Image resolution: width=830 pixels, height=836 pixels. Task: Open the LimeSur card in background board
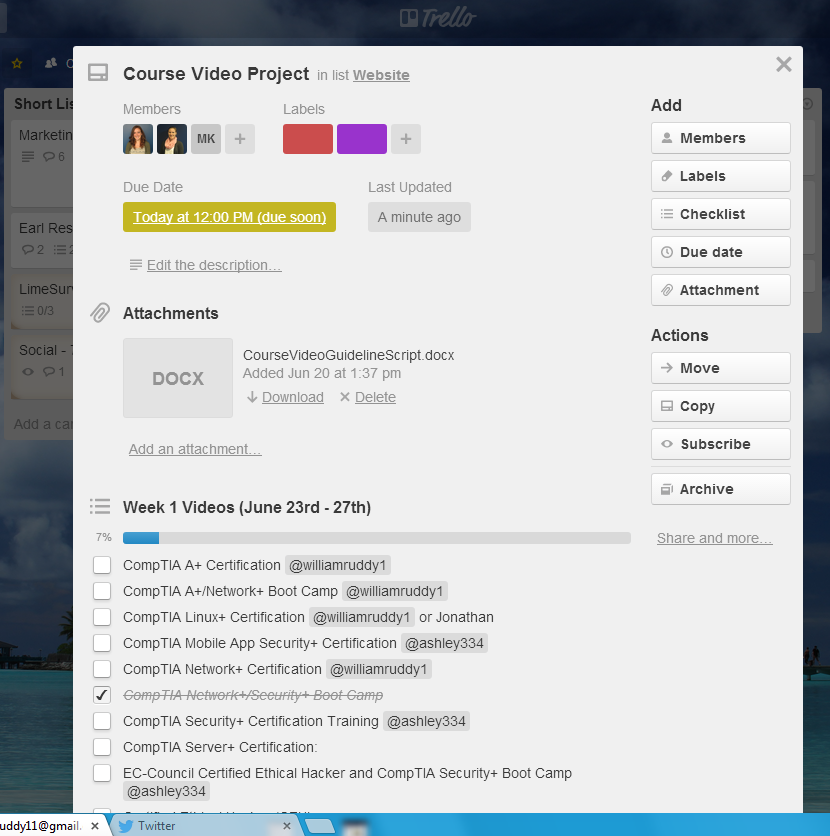[x=43, y=300]
